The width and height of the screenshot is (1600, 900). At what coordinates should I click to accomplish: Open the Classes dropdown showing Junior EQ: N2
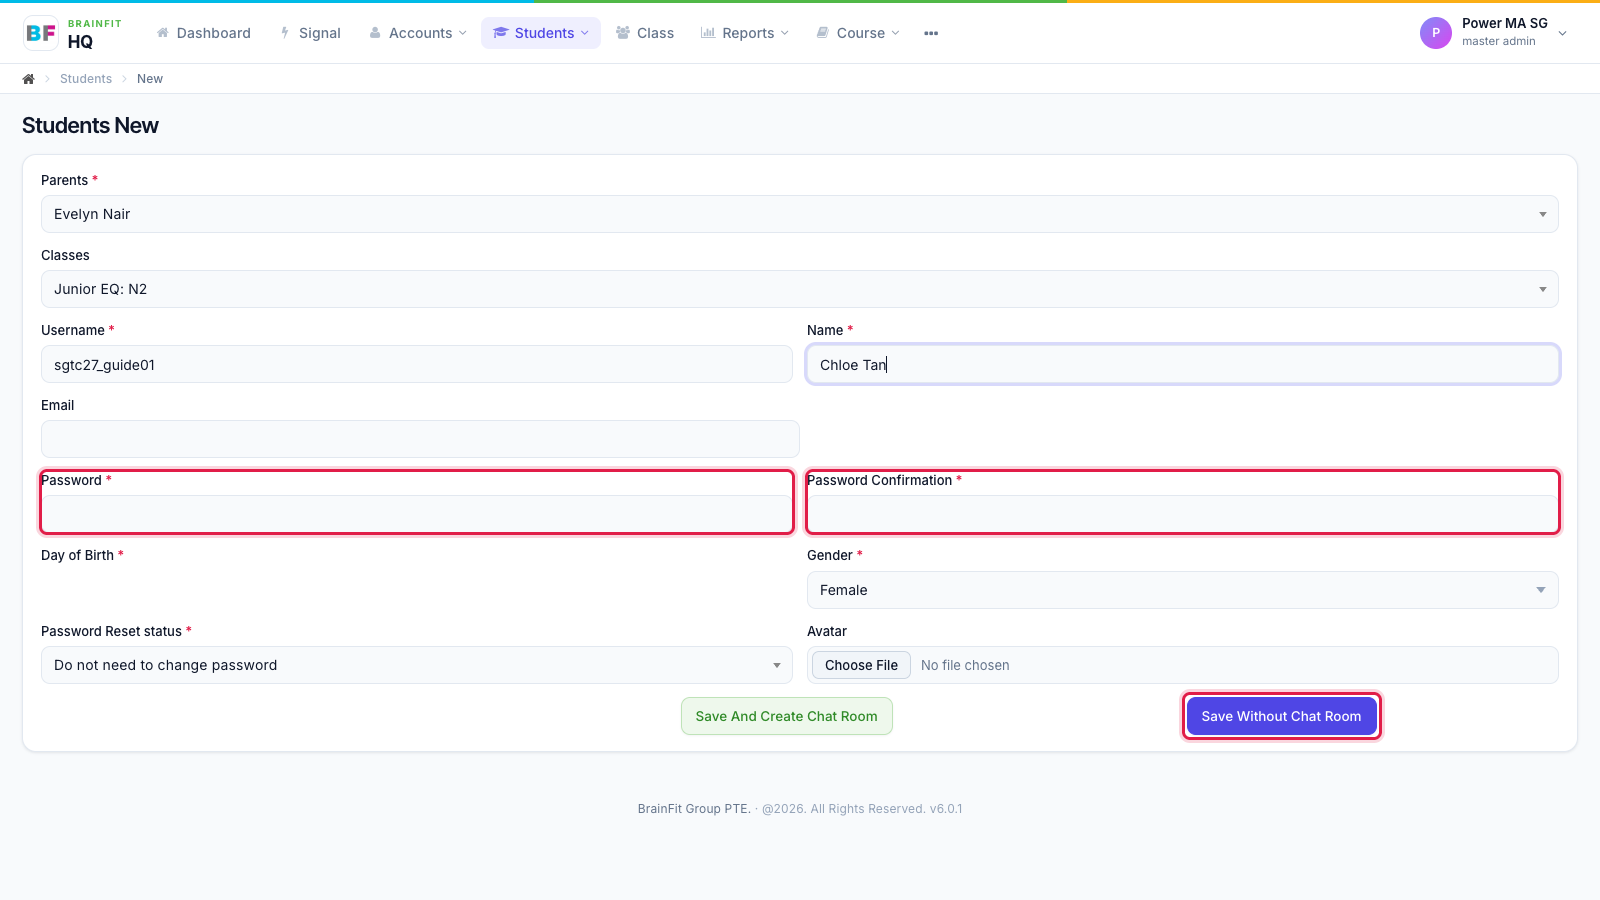coord(800,289)
